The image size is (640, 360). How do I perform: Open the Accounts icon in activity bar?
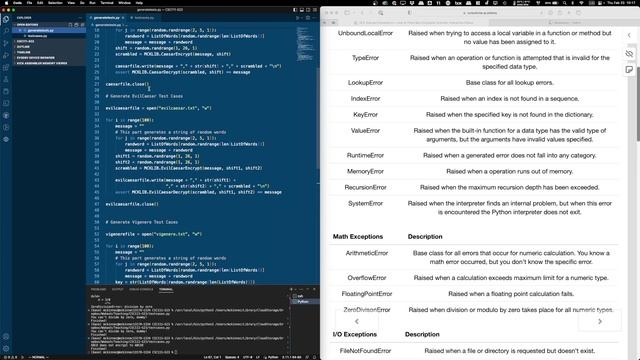click(6, 337)
